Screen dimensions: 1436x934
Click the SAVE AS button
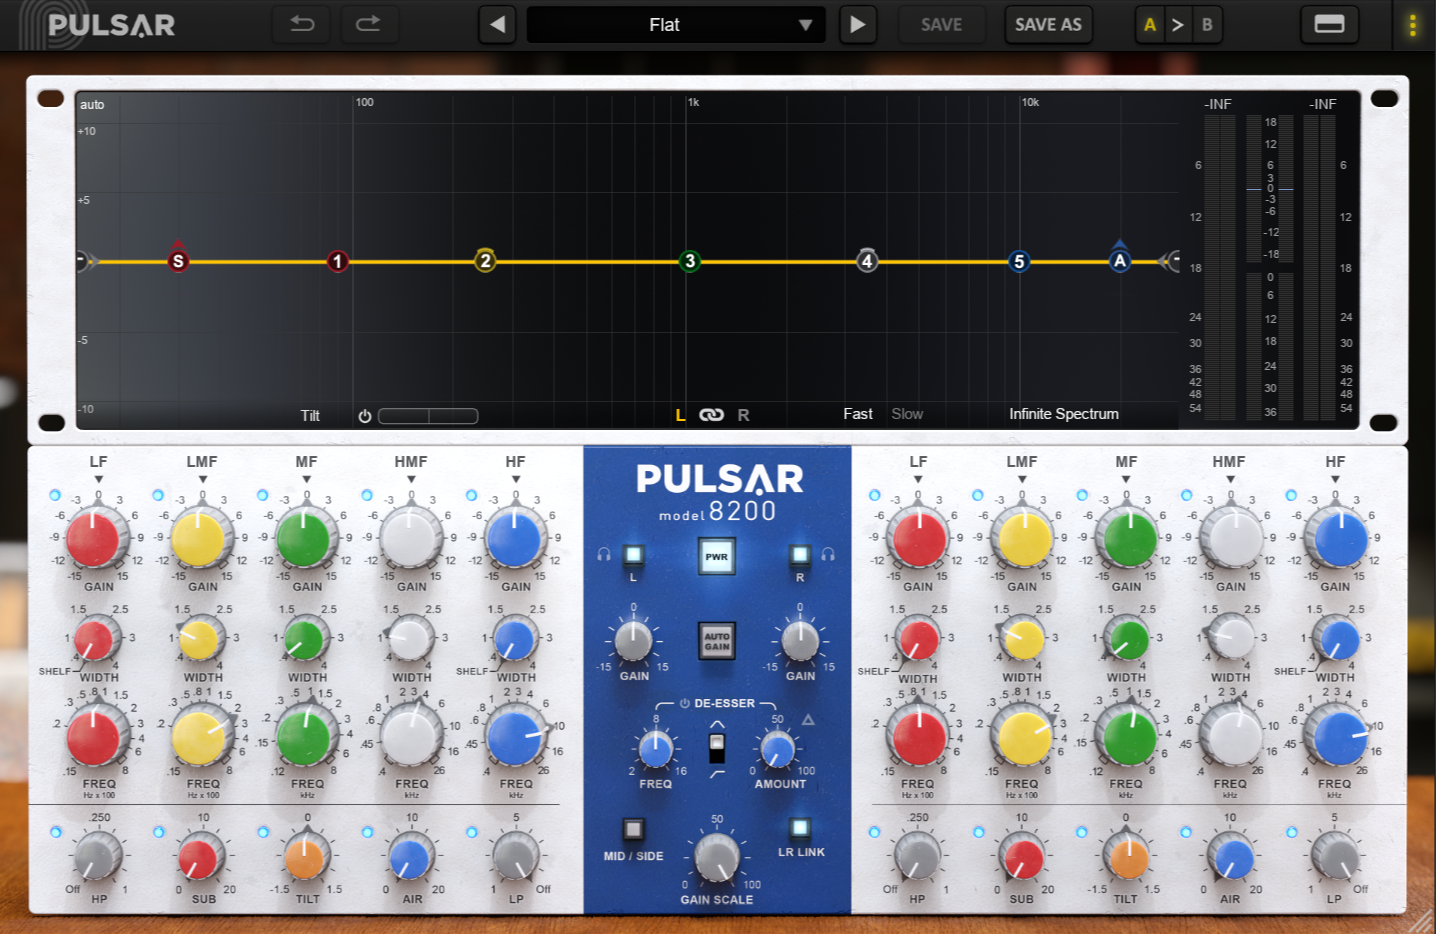[1048, 25]
